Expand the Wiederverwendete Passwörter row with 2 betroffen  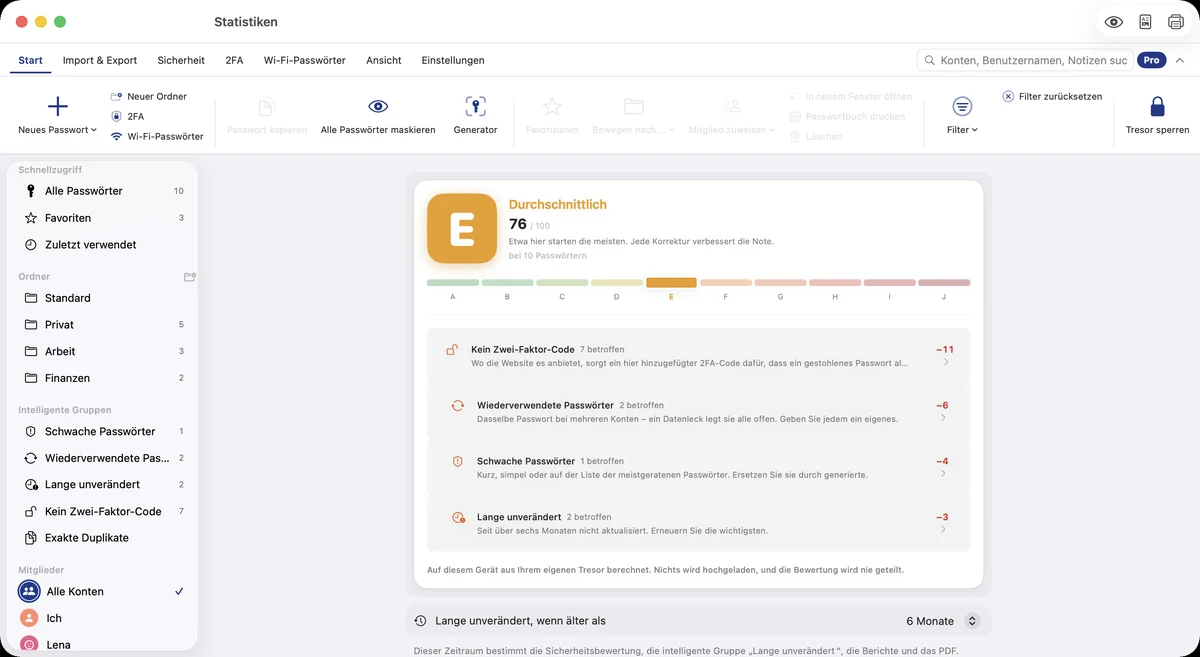(x=698, y=411)
